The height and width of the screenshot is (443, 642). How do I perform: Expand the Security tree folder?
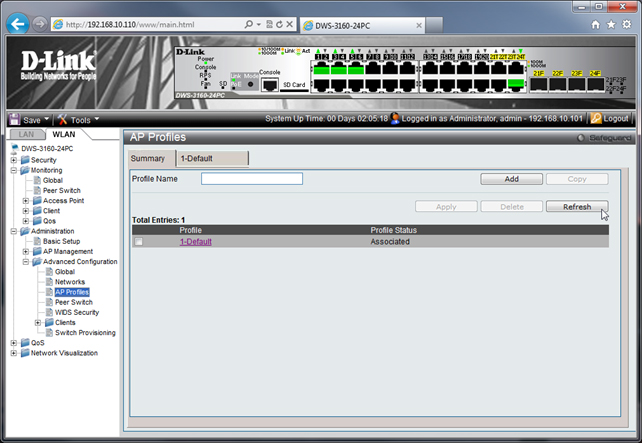coord(13,160)
